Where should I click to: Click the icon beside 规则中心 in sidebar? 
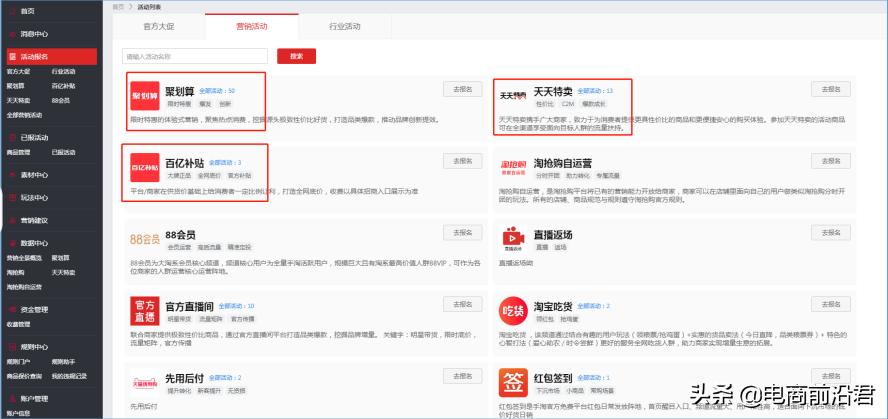click(12, 347)
